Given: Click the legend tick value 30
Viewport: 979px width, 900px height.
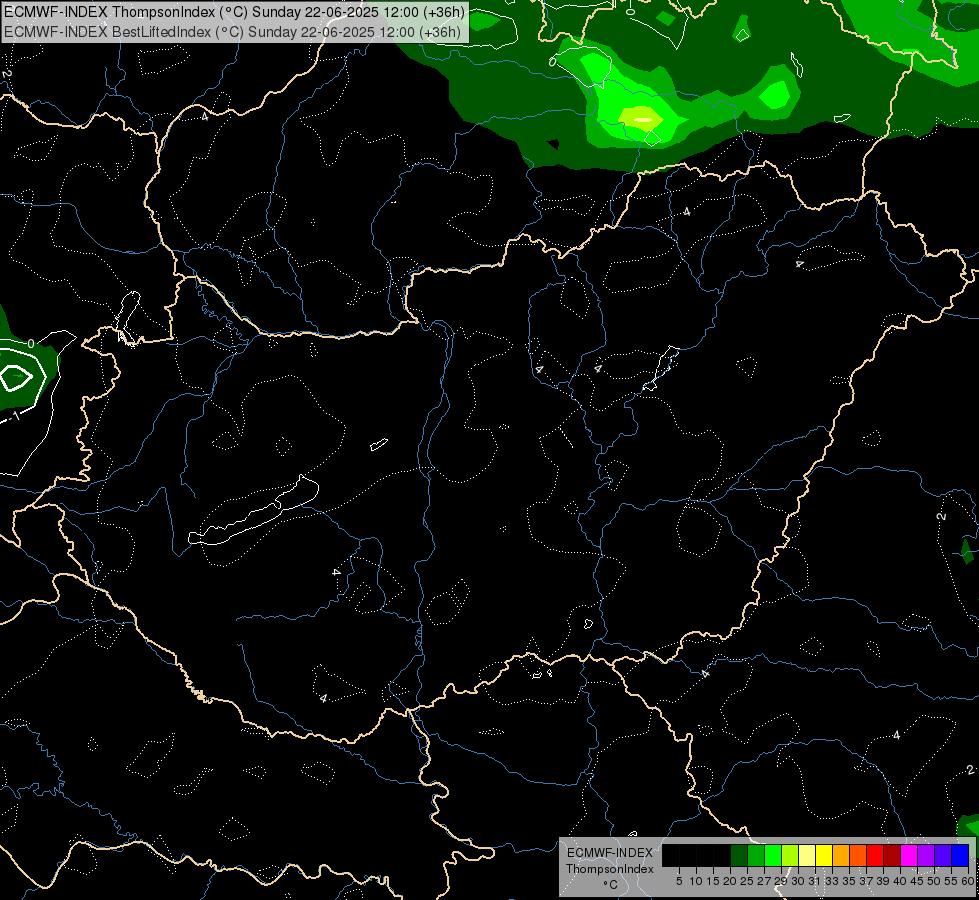Looking at the screenshot, I should click(x=798, y=881).
